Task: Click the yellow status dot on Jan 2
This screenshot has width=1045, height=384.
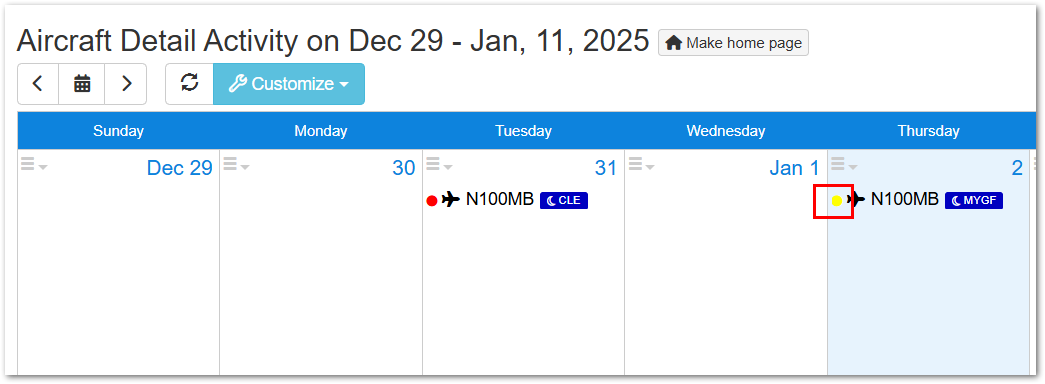Action: [837, 201]
